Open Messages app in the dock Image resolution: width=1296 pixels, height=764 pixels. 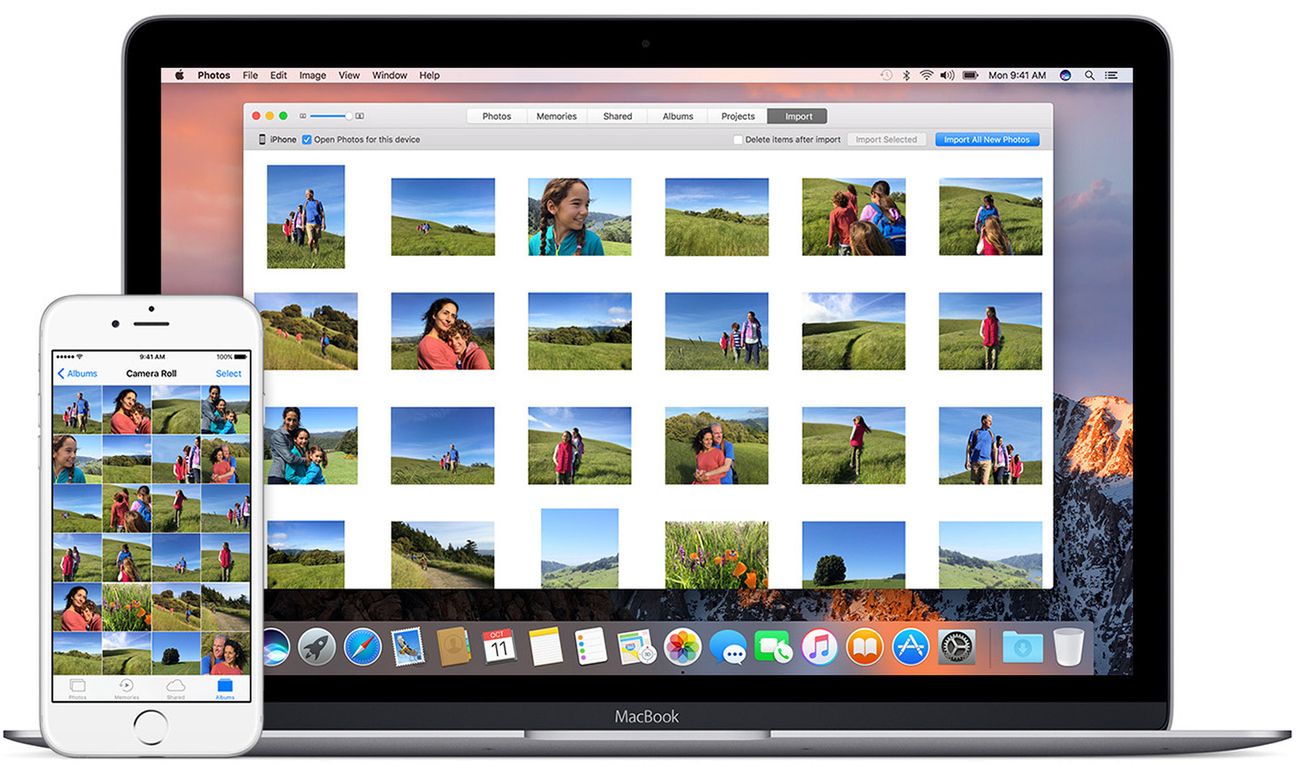728,647
